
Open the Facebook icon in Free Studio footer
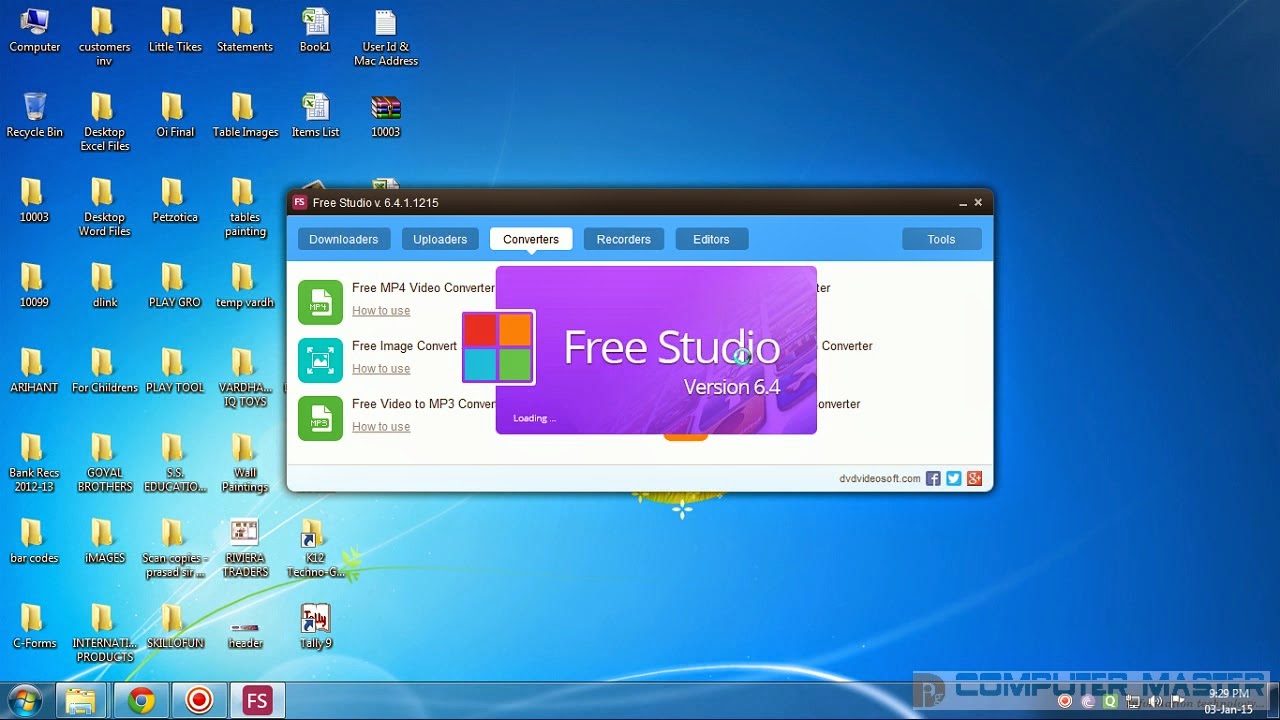[x=933, y=478]
